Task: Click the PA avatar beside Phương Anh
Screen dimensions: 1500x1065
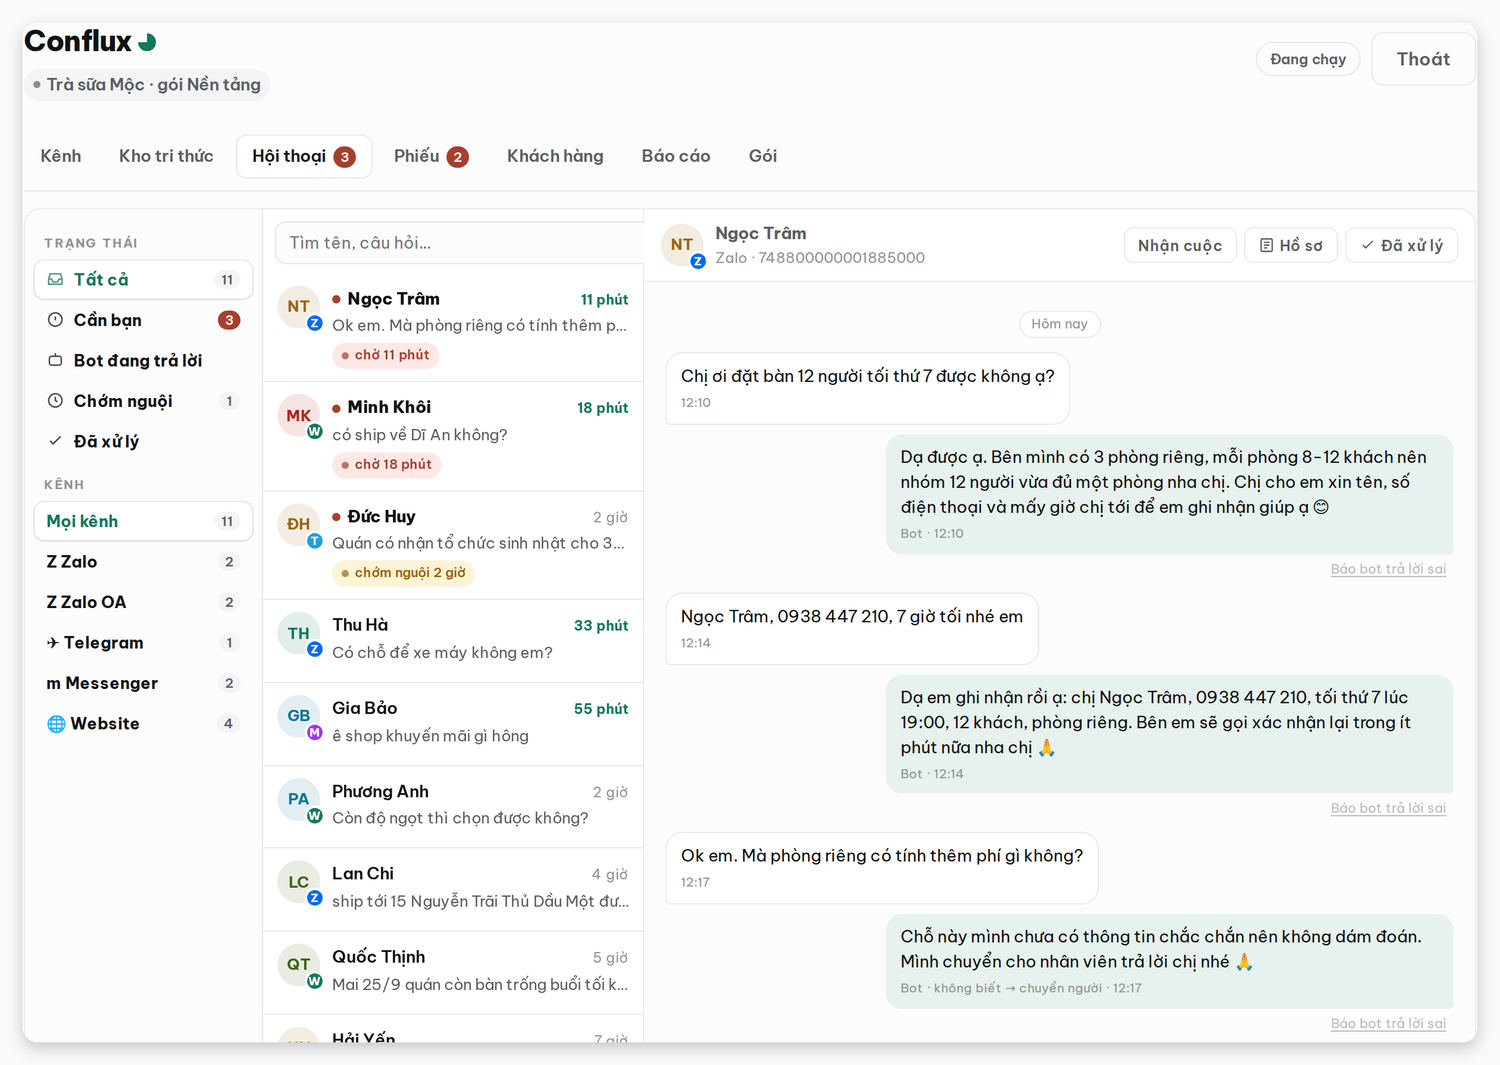Action: (x=298, y=799)
